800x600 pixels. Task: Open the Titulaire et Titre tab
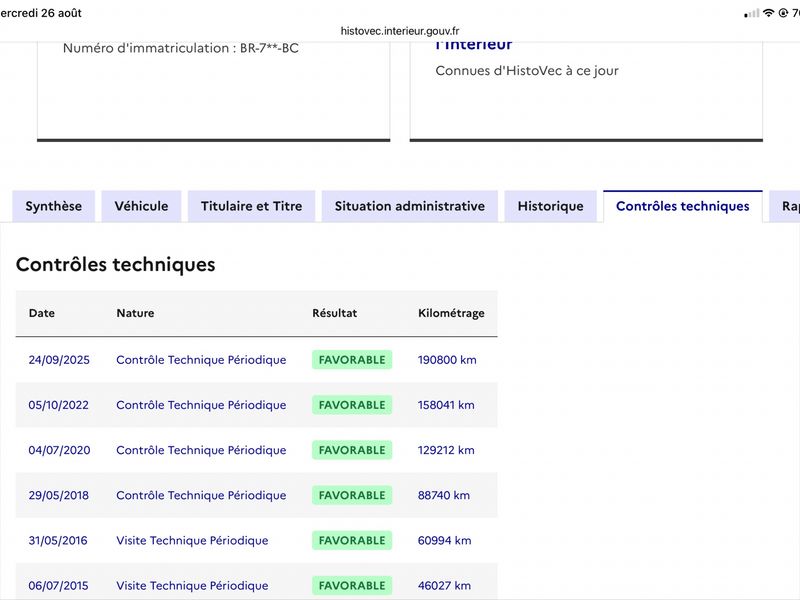click(252, 206)
